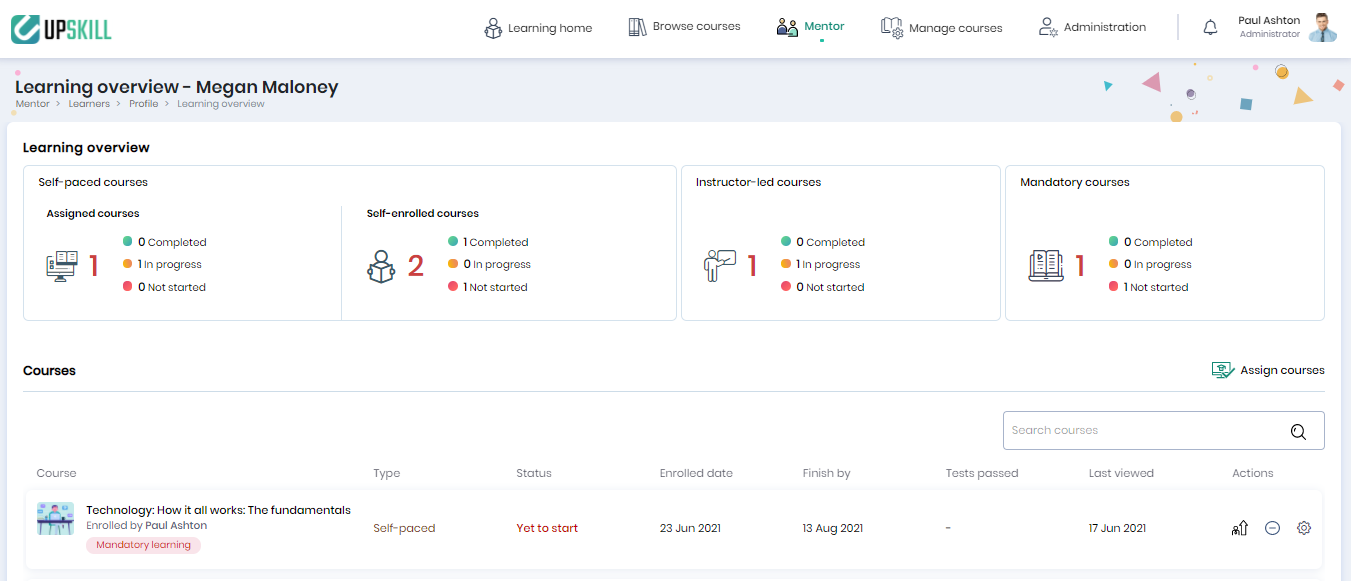Open the Administration menu
1351x581 pixels.
1092,27
